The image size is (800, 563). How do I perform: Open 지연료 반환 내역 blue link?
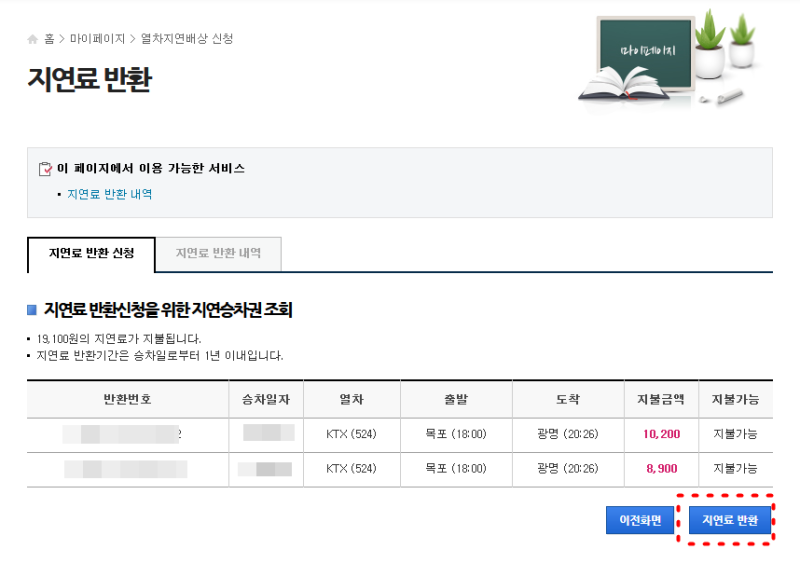[x=110, y=194]
